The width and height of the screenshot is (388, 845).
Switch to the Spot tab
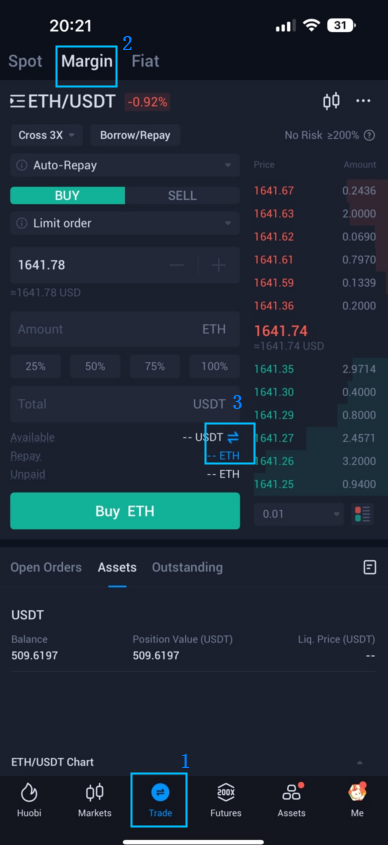pos(25,61)
